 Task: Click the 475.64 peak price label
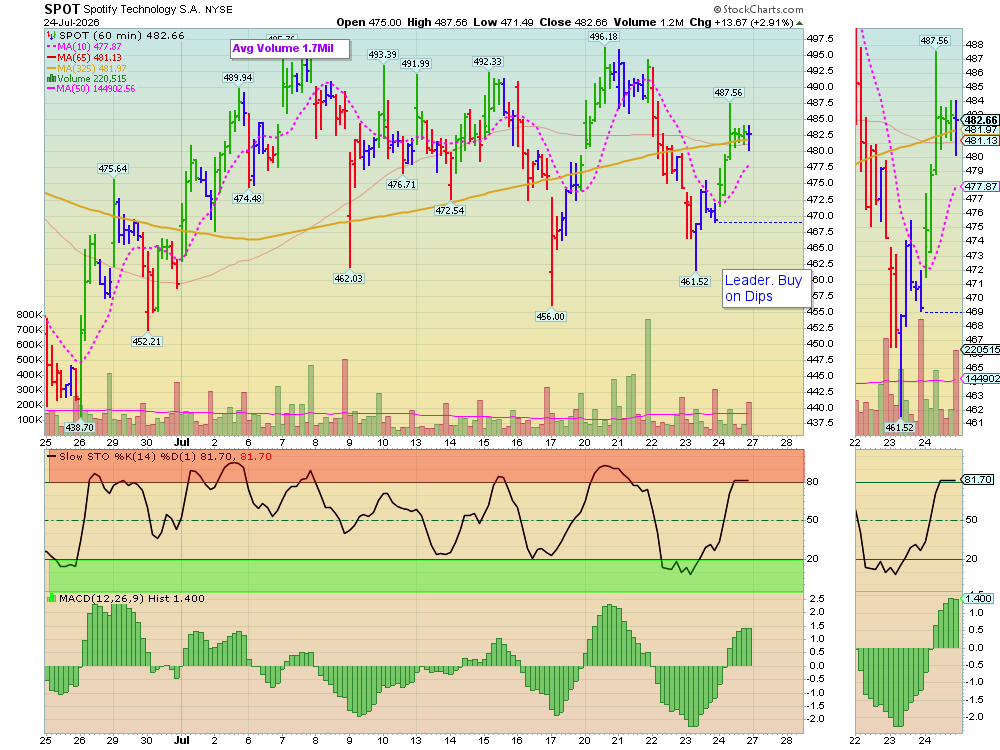coord(113,169)
